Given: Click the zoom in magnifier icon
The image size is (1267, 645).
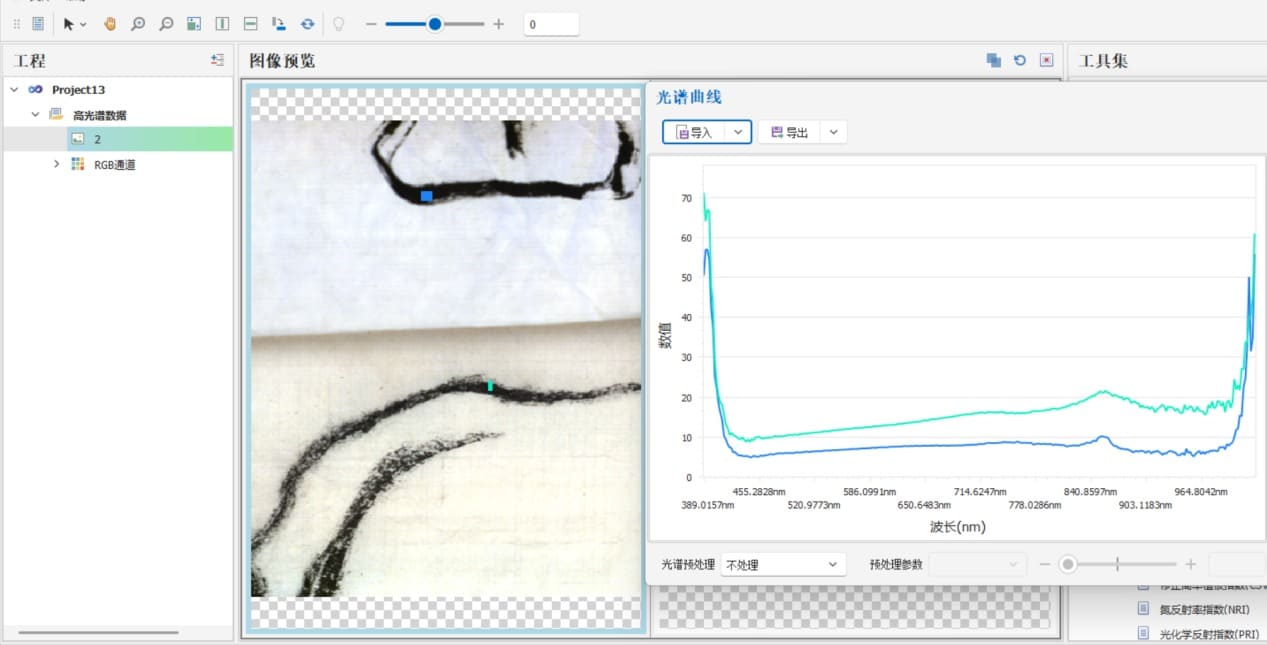Looking at the screenshot, I should 138,24.
